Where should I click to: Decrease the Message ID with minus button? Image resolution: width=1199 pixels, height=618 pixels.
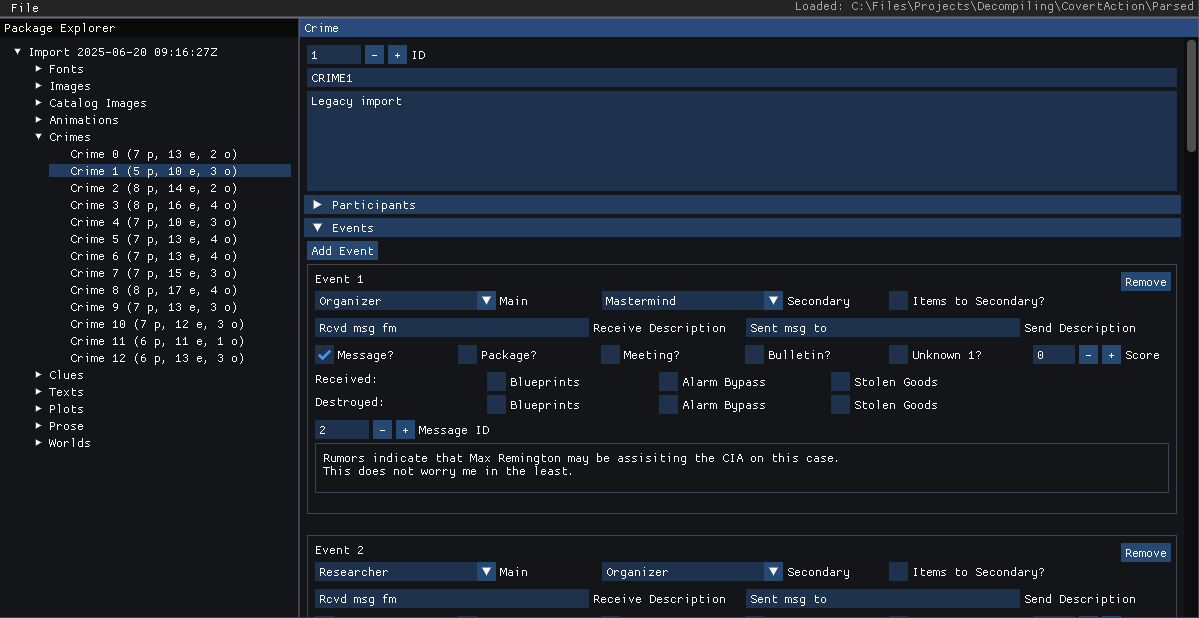pos(382,430)
